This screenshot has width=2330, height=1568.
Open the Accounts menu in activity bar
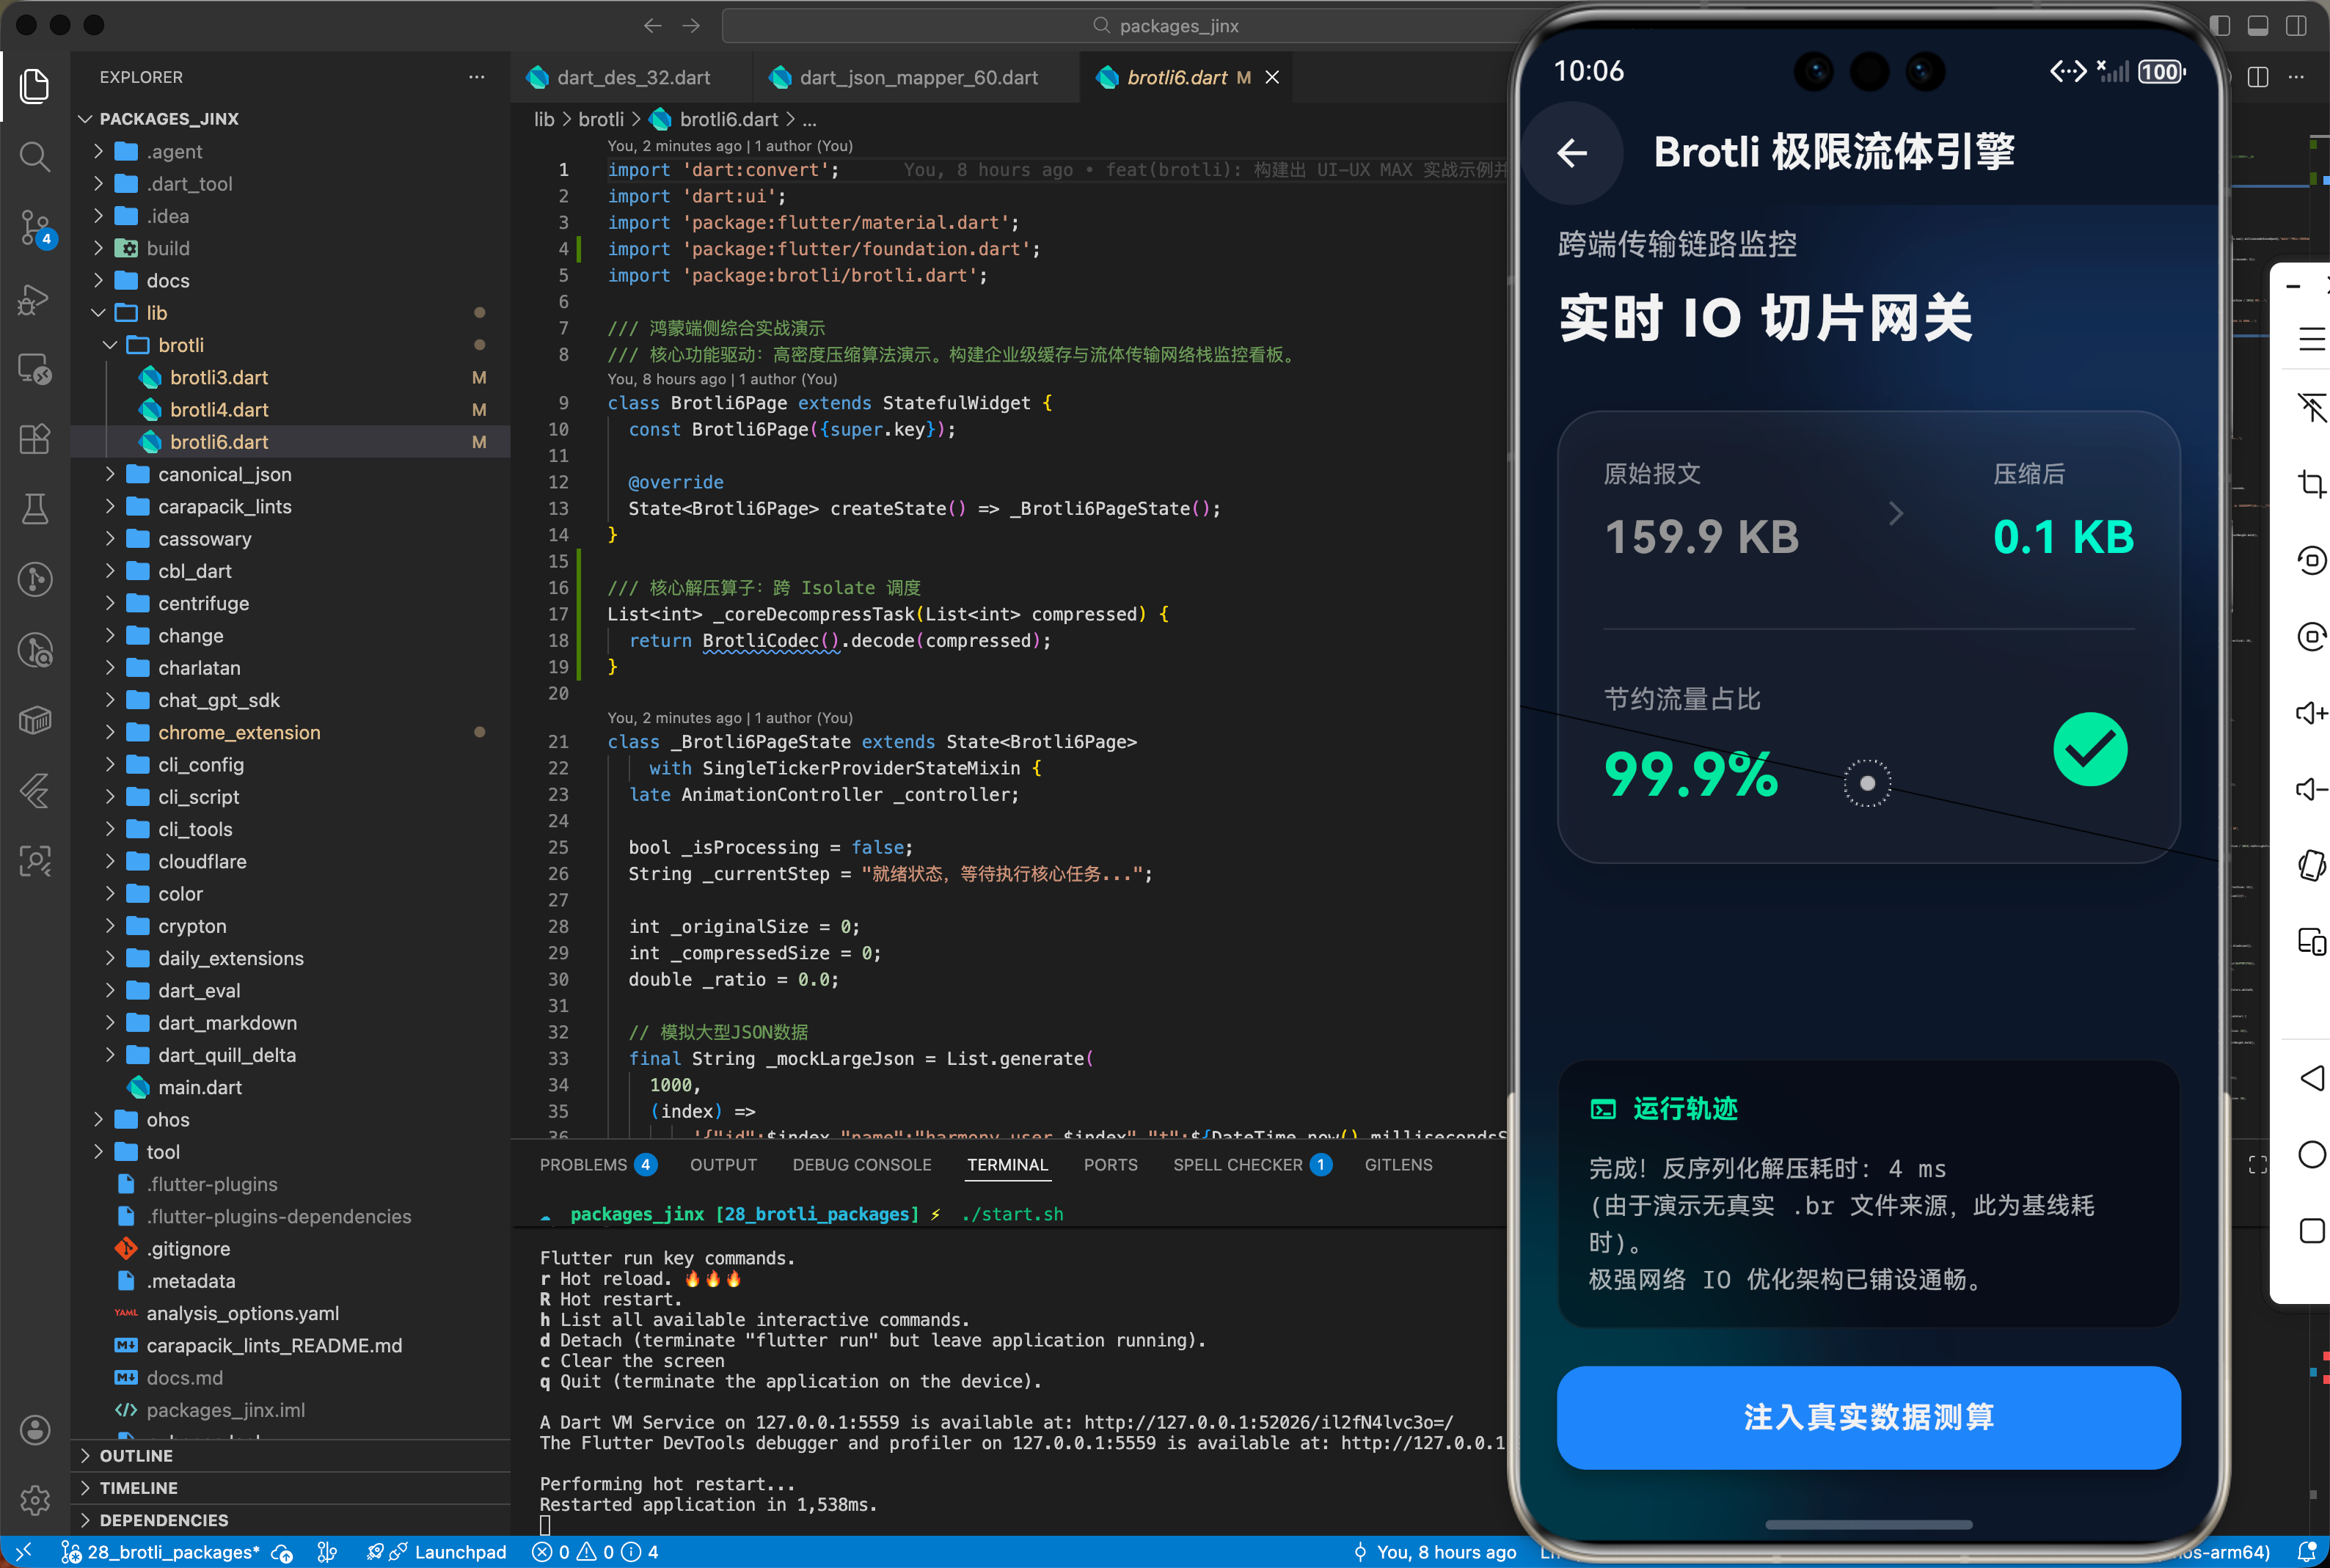(35, 1430)
